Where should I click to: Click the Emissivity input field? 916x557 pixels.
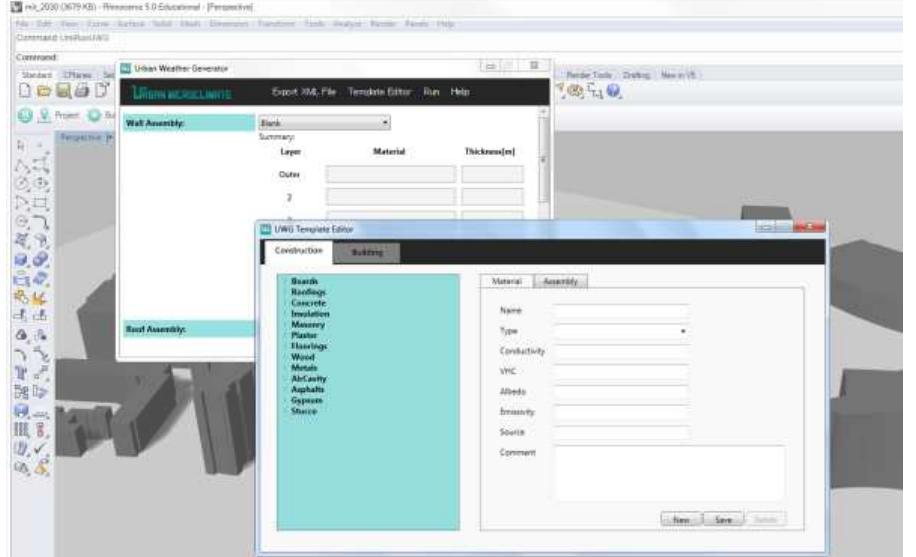621,412
